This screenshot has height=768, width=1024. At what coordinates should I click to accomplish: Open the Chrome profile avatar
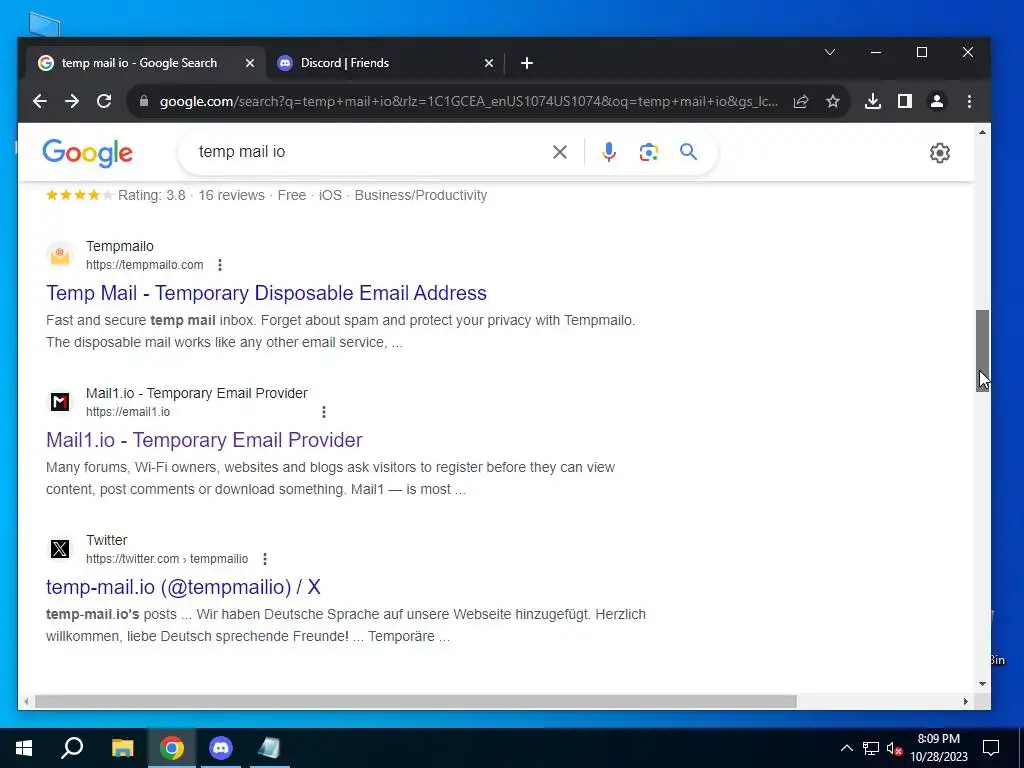coord(936,101)
